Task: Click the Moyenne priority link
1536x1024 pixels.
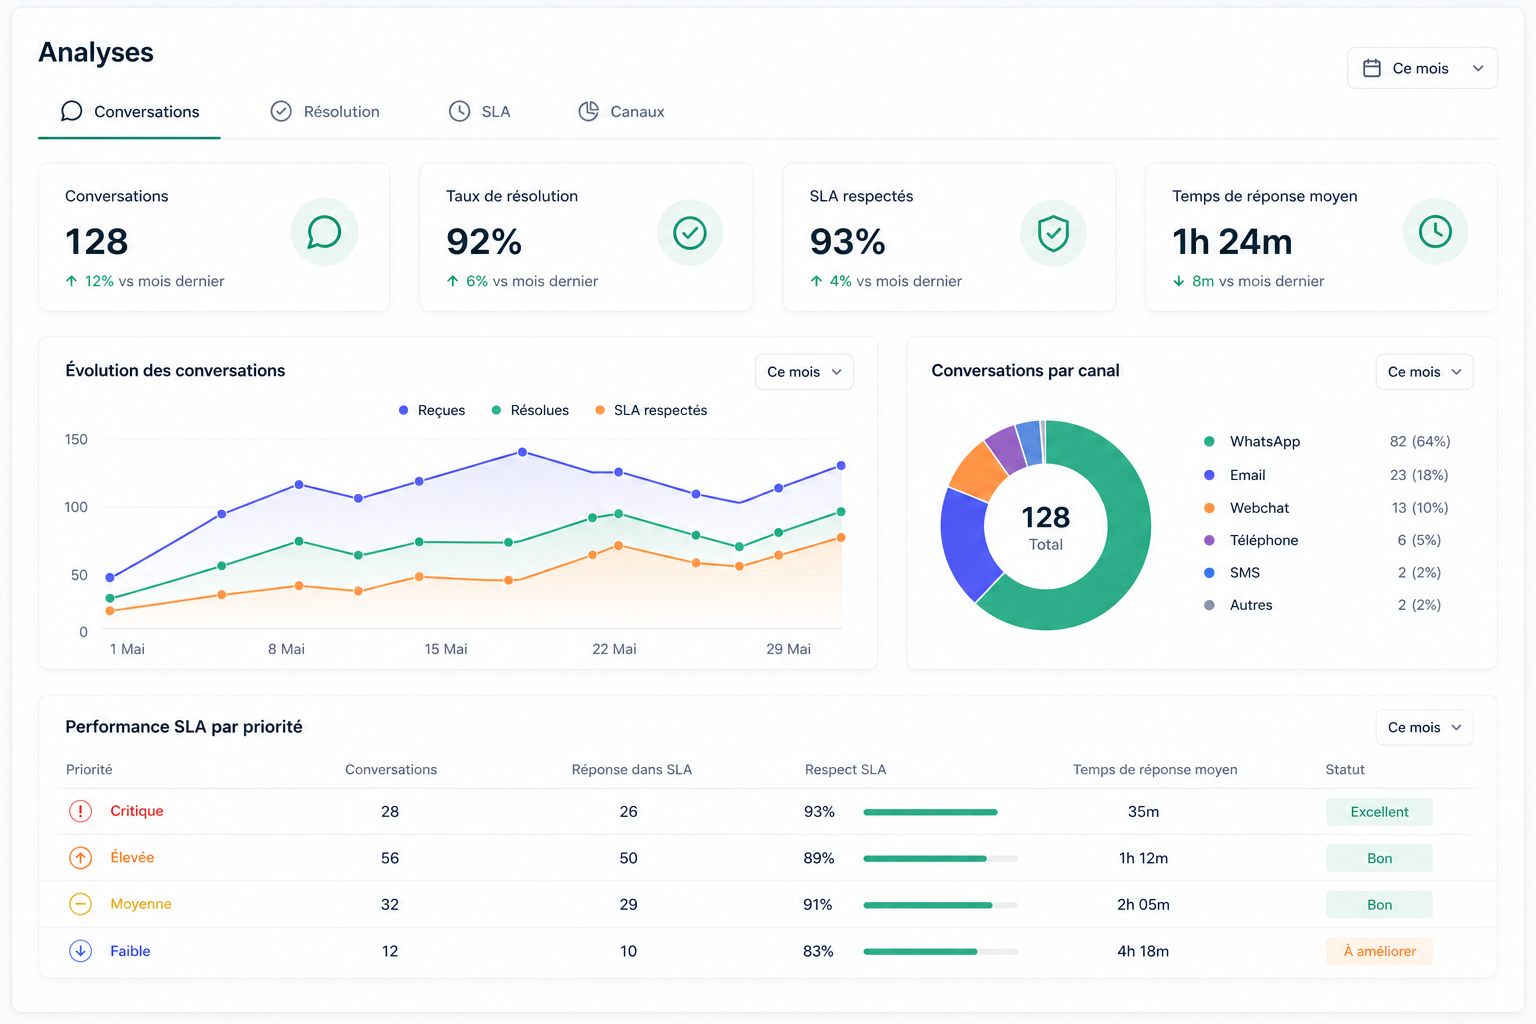Action: tap(141, 904)
